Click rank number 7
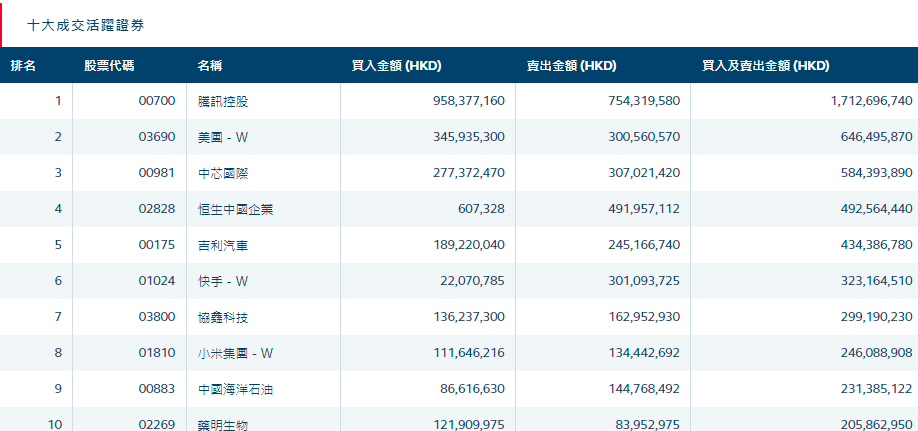 [58, 317]
